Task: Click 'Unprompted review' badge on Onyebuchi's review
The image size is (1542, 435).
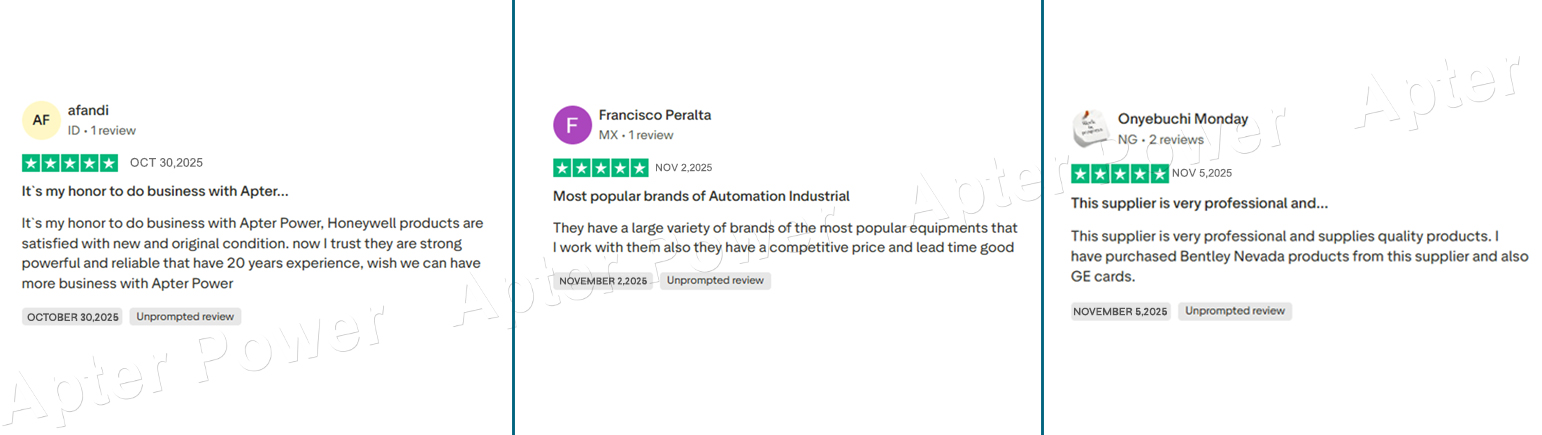Action: pos(1234,311)
